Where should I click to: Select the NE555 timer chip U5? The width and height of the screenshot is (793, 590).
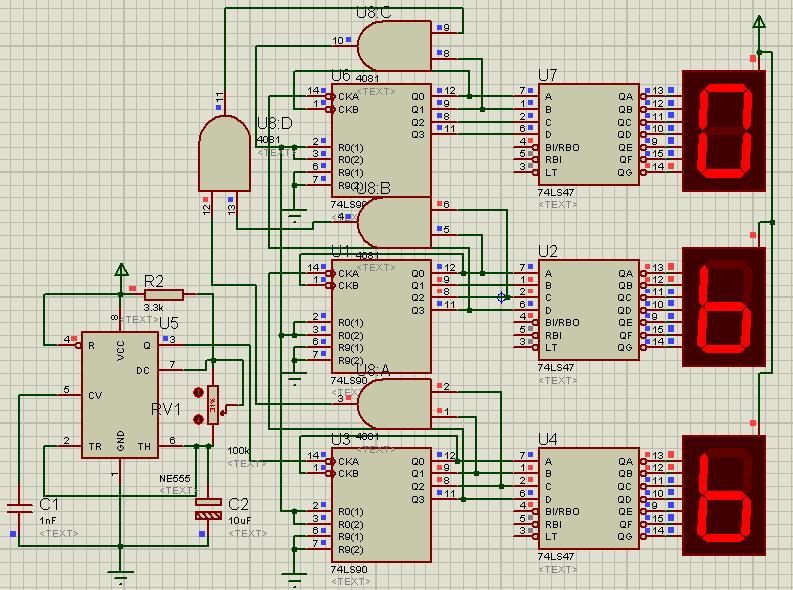pos(120,395)
